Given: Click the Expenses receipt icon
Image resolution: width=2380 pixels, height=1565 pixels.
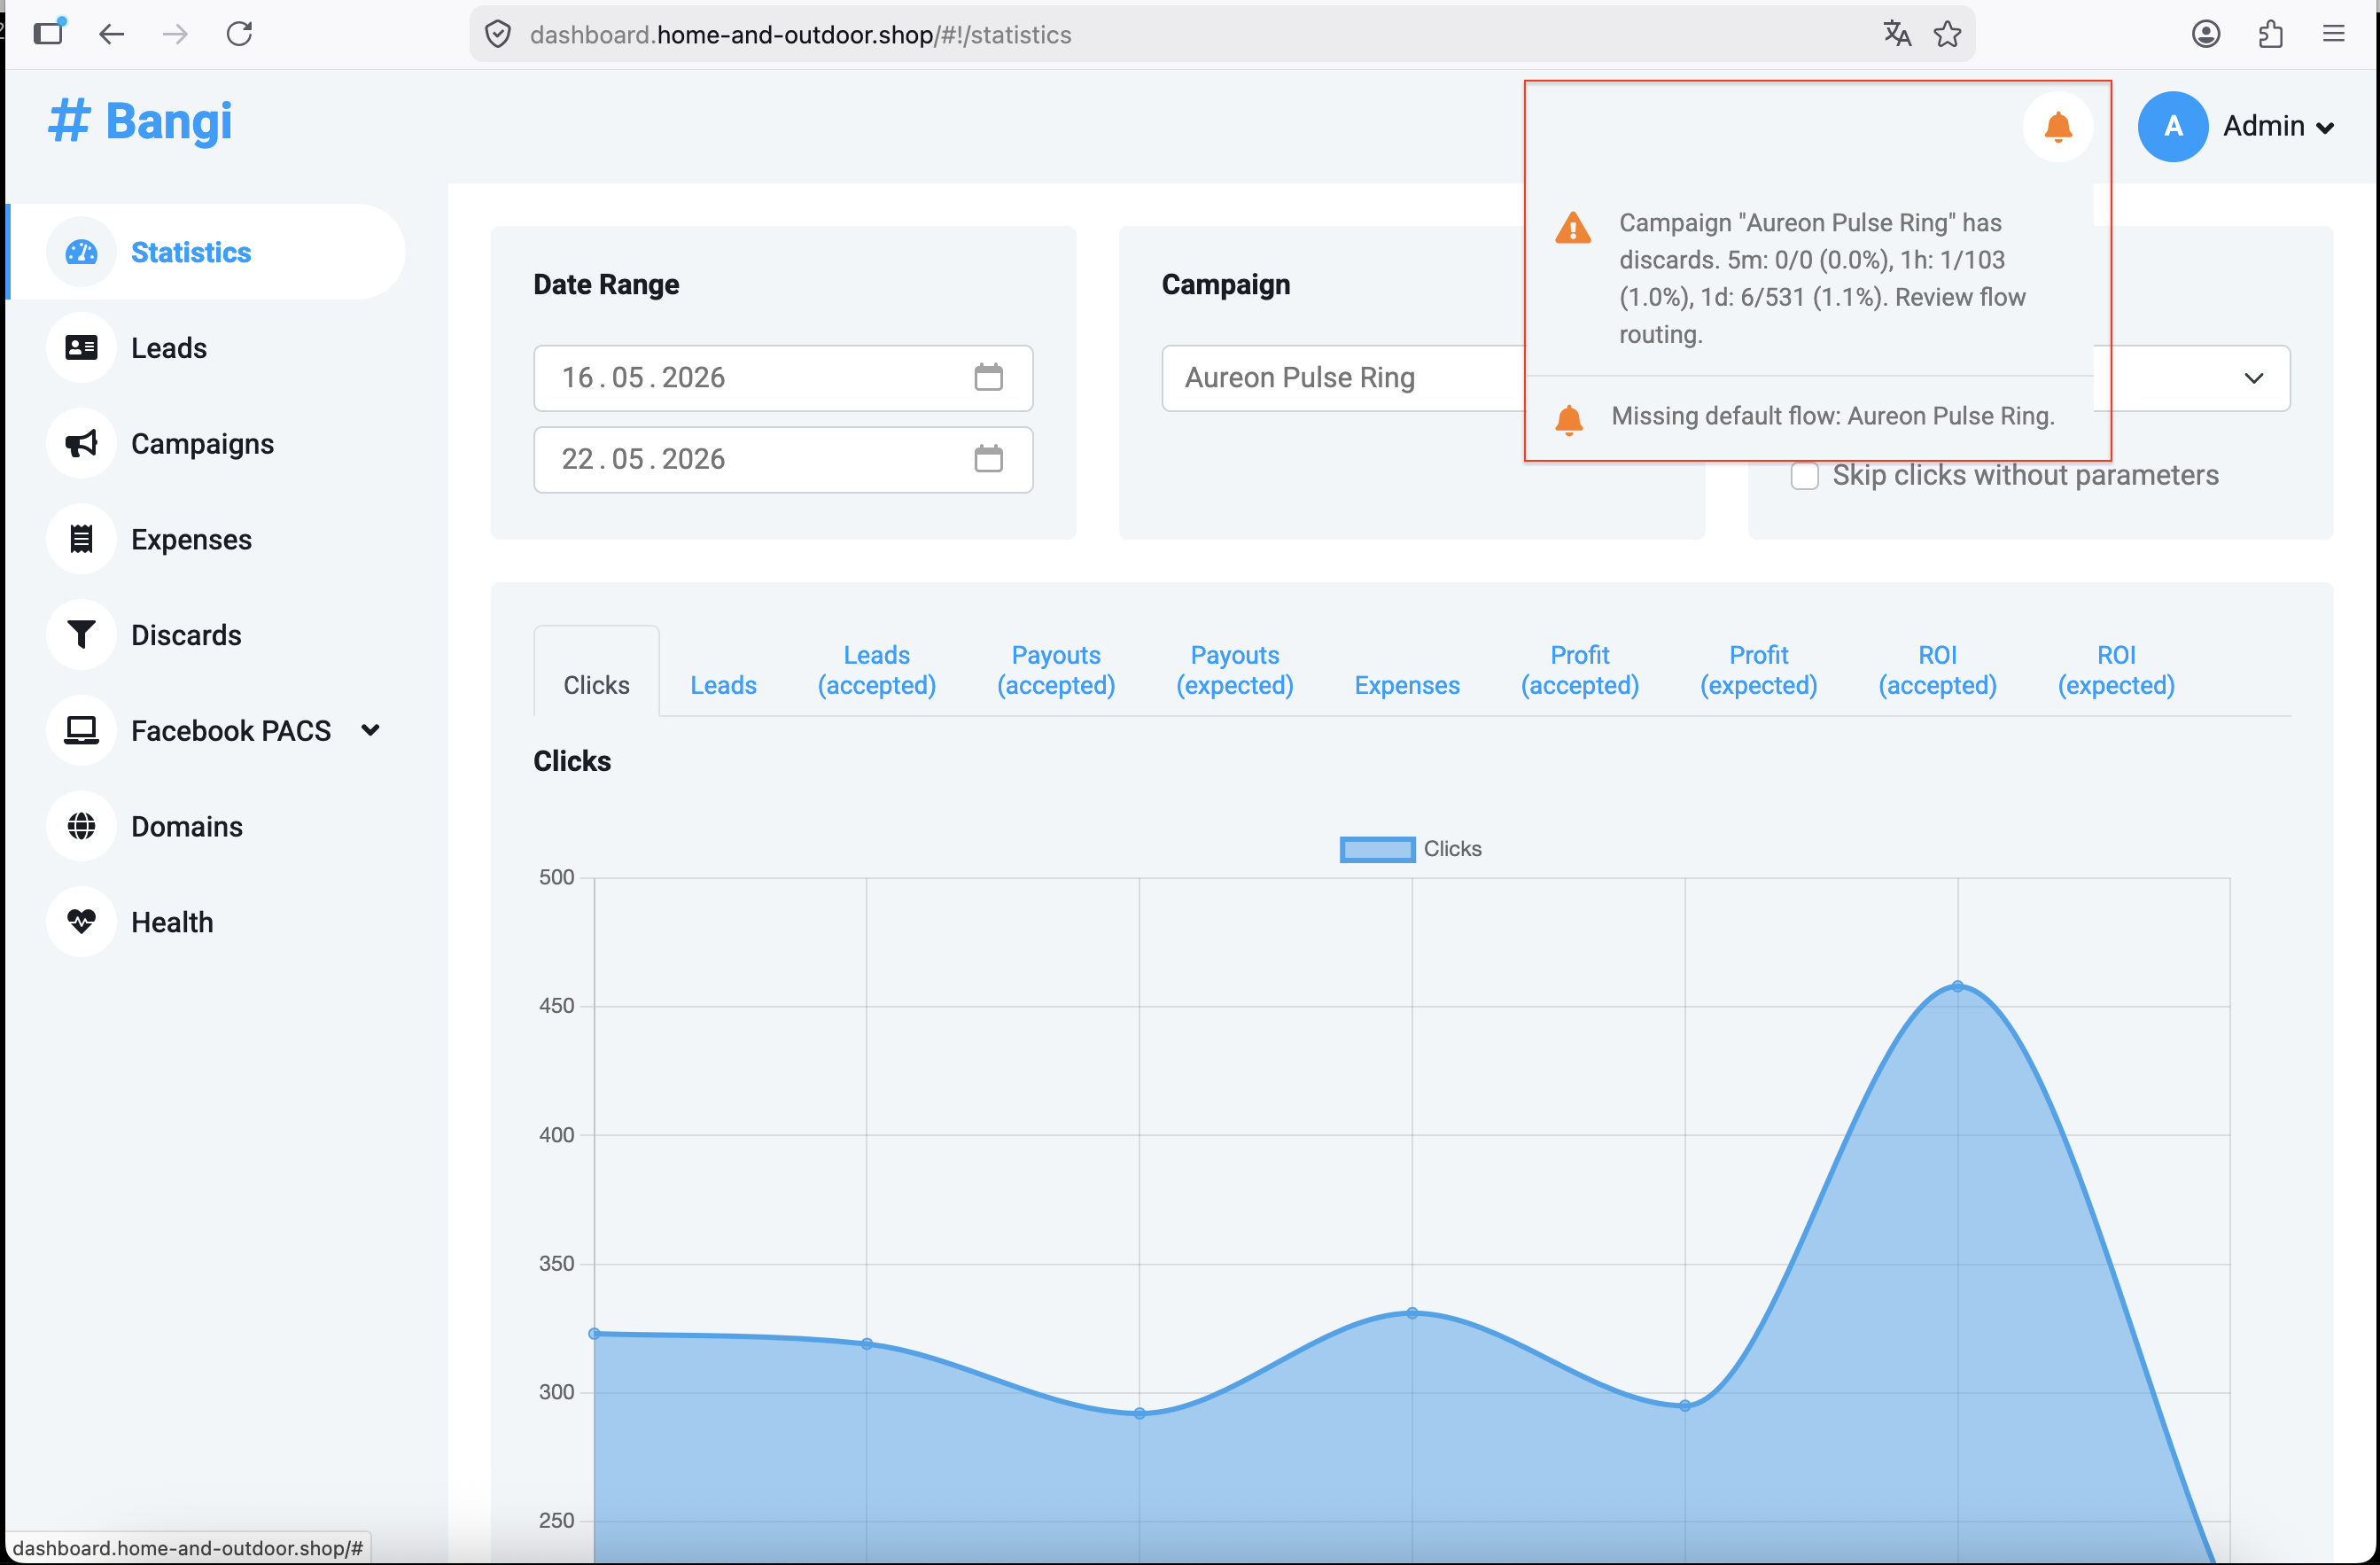Looking at the screenshot, I should pos(81,540).
